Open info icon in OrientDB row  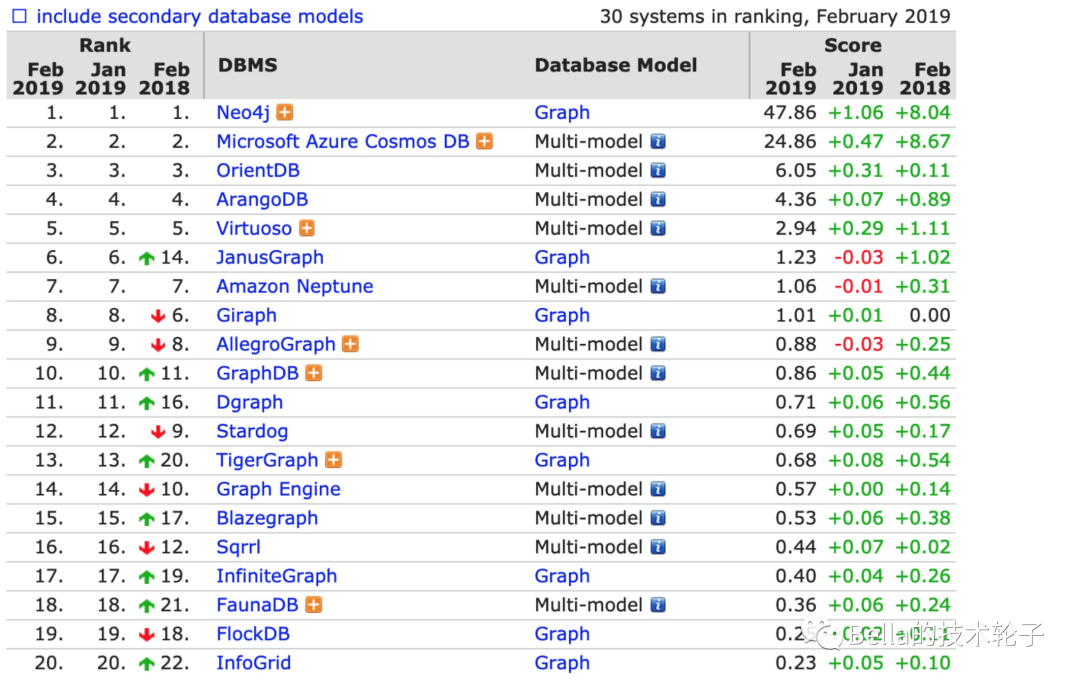click(x=658, y=170)
